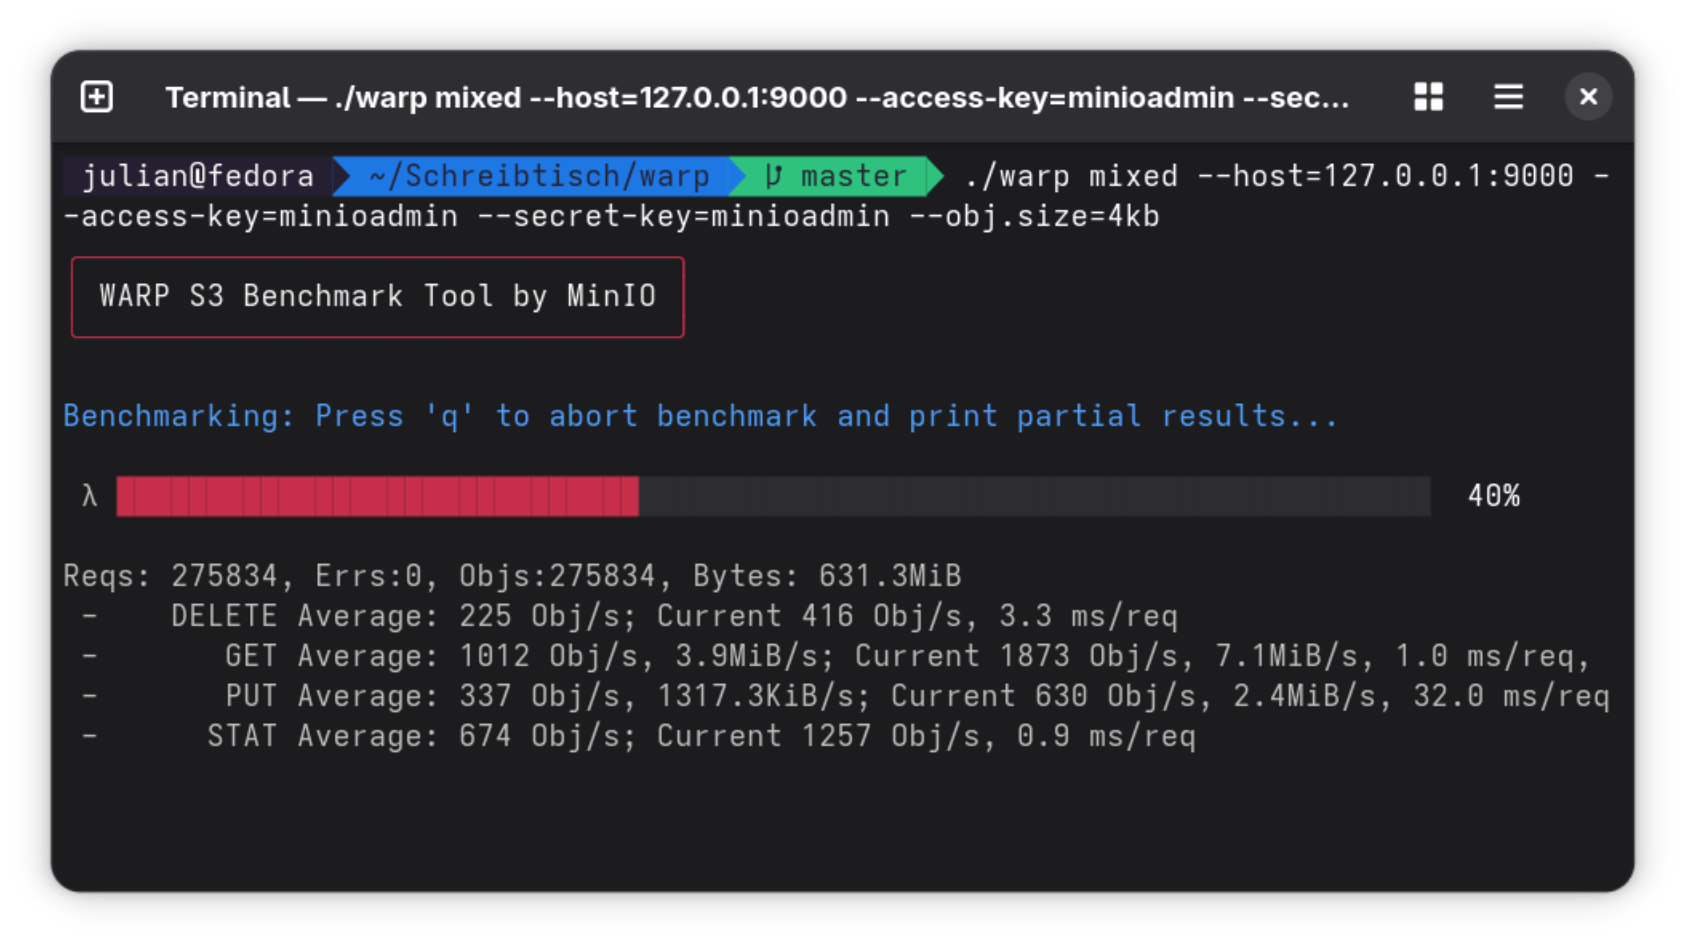The image size is (1684, 942).
Task: Click the 40% progress value
Action: click(x=1493, y=496)
